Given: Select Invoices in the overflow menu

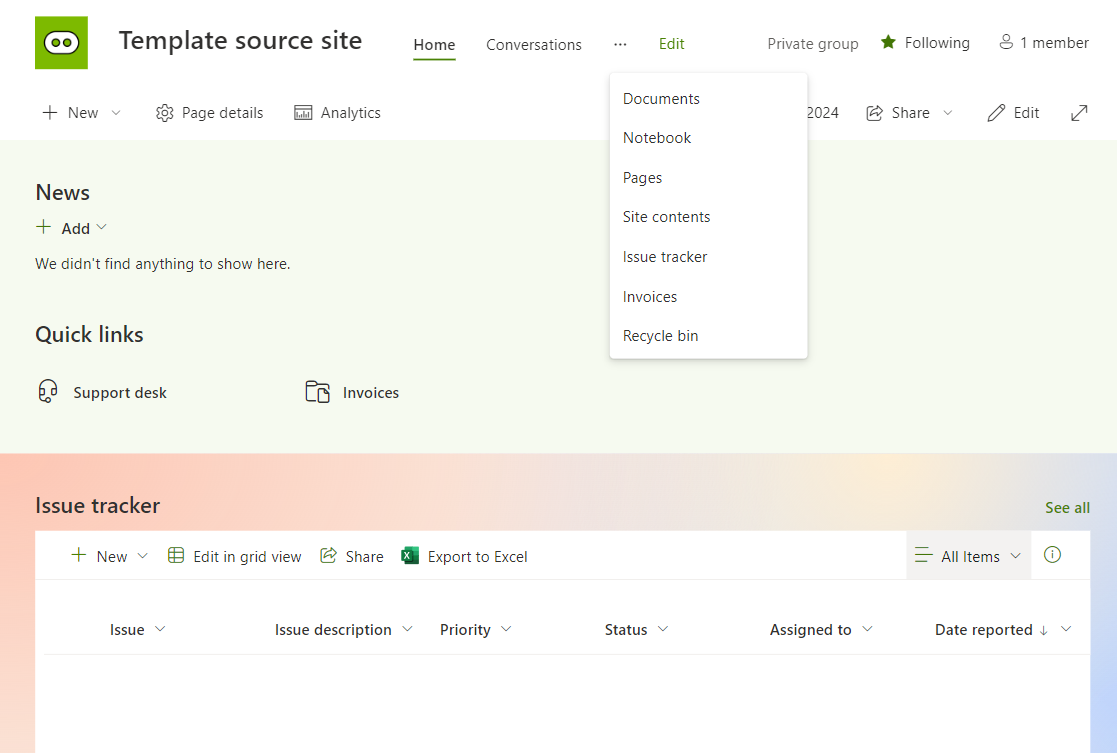Looking at the screenshot, I should tap(708, 296).
